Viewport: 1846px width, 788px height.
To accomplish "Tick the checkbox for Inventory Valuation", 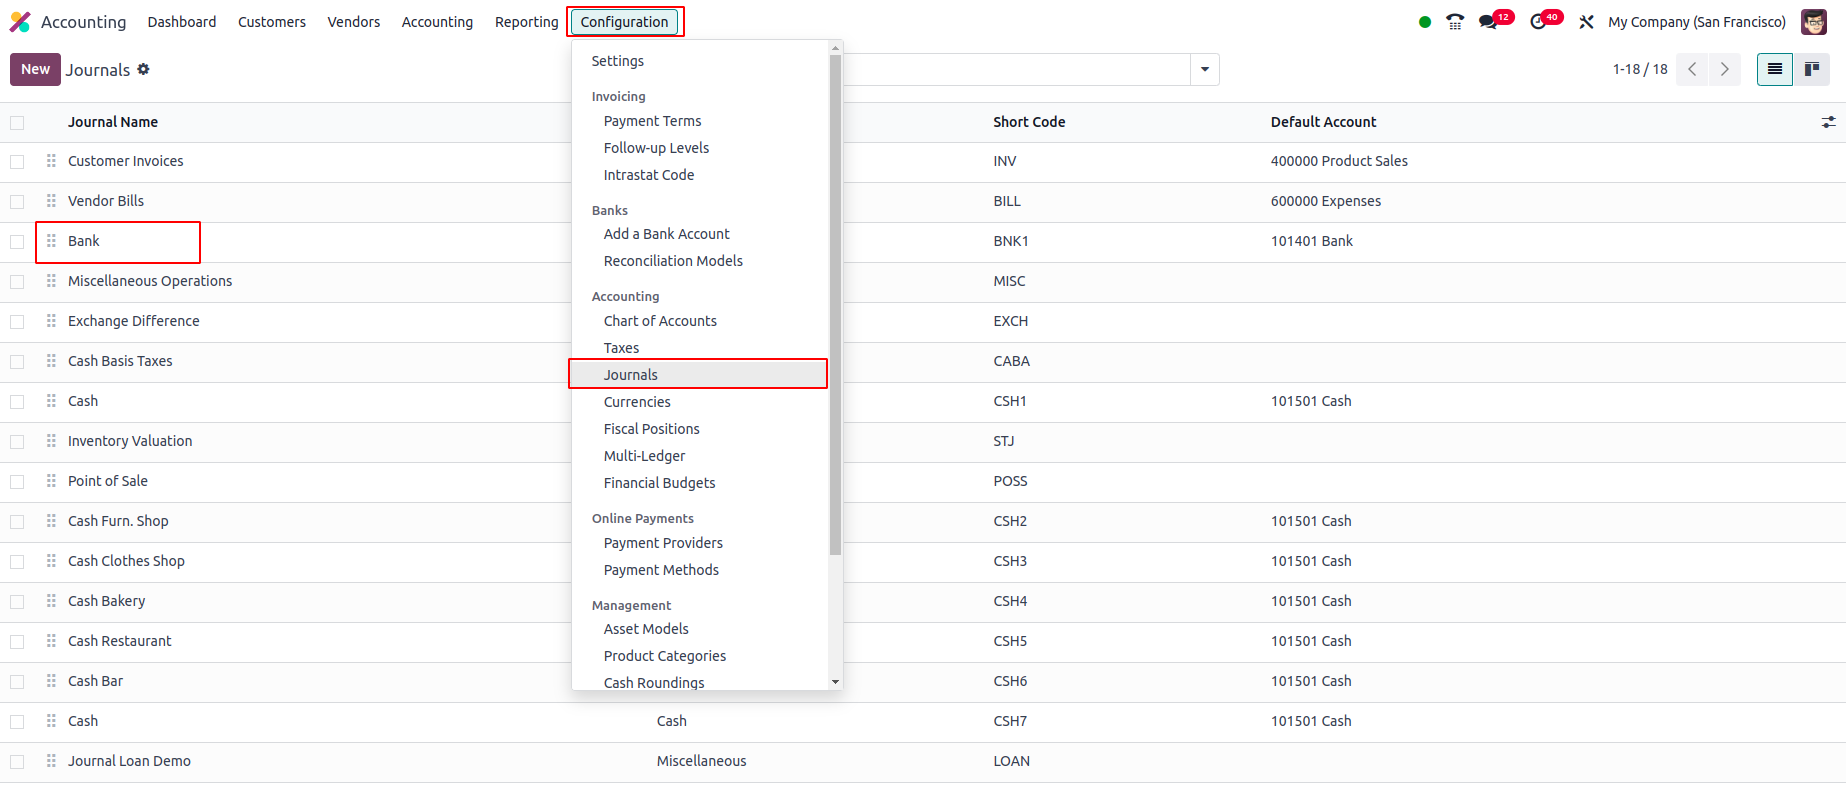I will coord(17,442).
